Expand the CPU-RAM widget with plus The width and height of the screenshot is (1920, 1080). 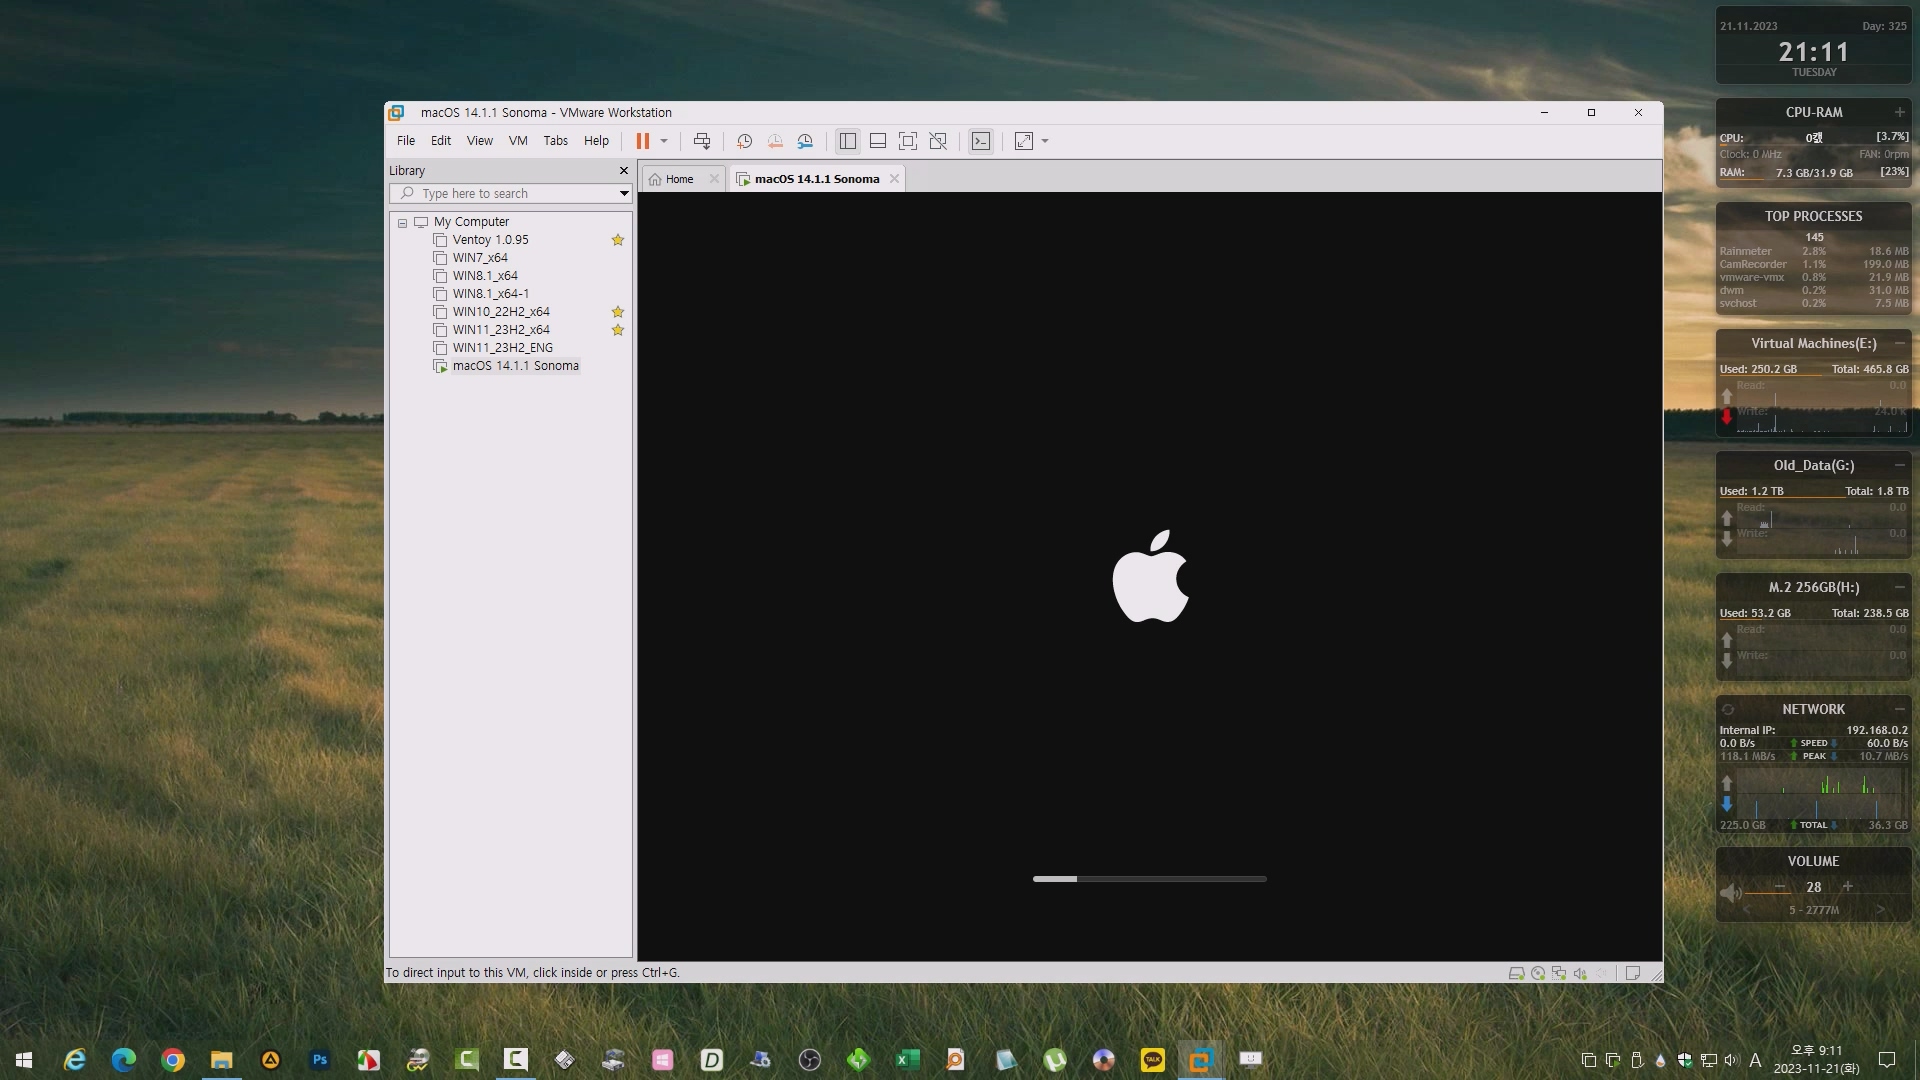tap(1899, 112)
